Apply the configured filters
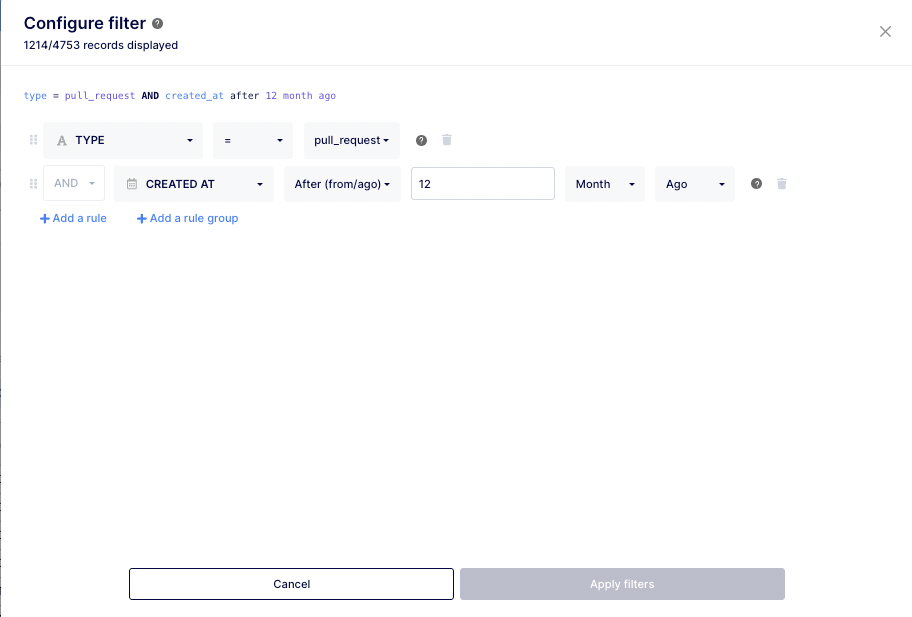 click(x=621, y=584)
